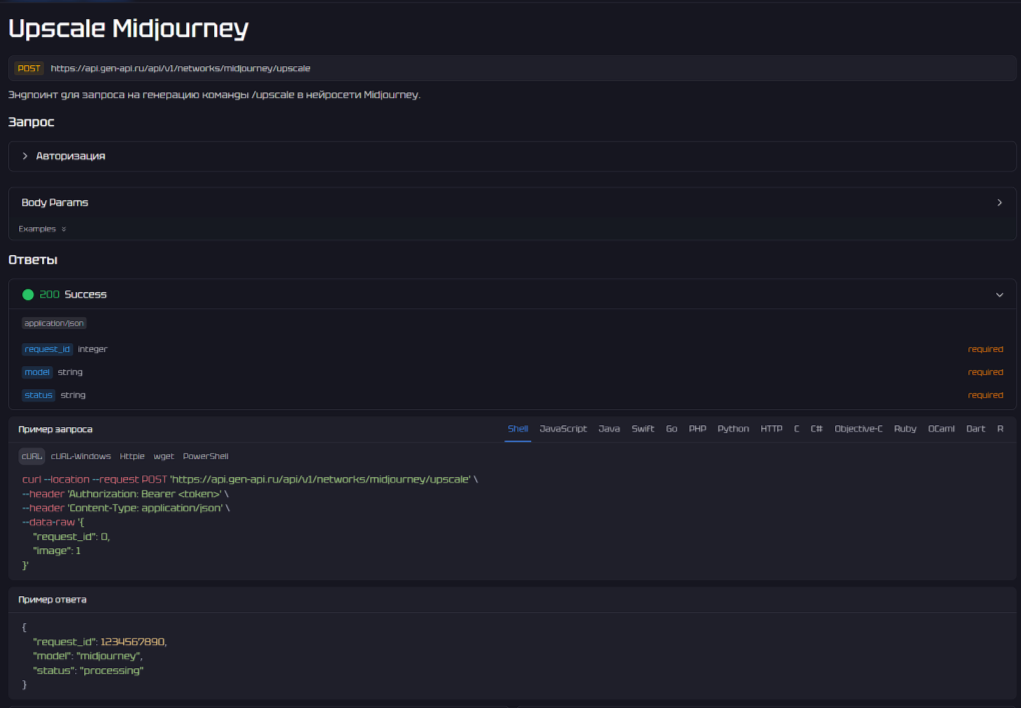1021x708 pixels.
Task: Expand Body Params with right arrow
Action: [999, 202]
